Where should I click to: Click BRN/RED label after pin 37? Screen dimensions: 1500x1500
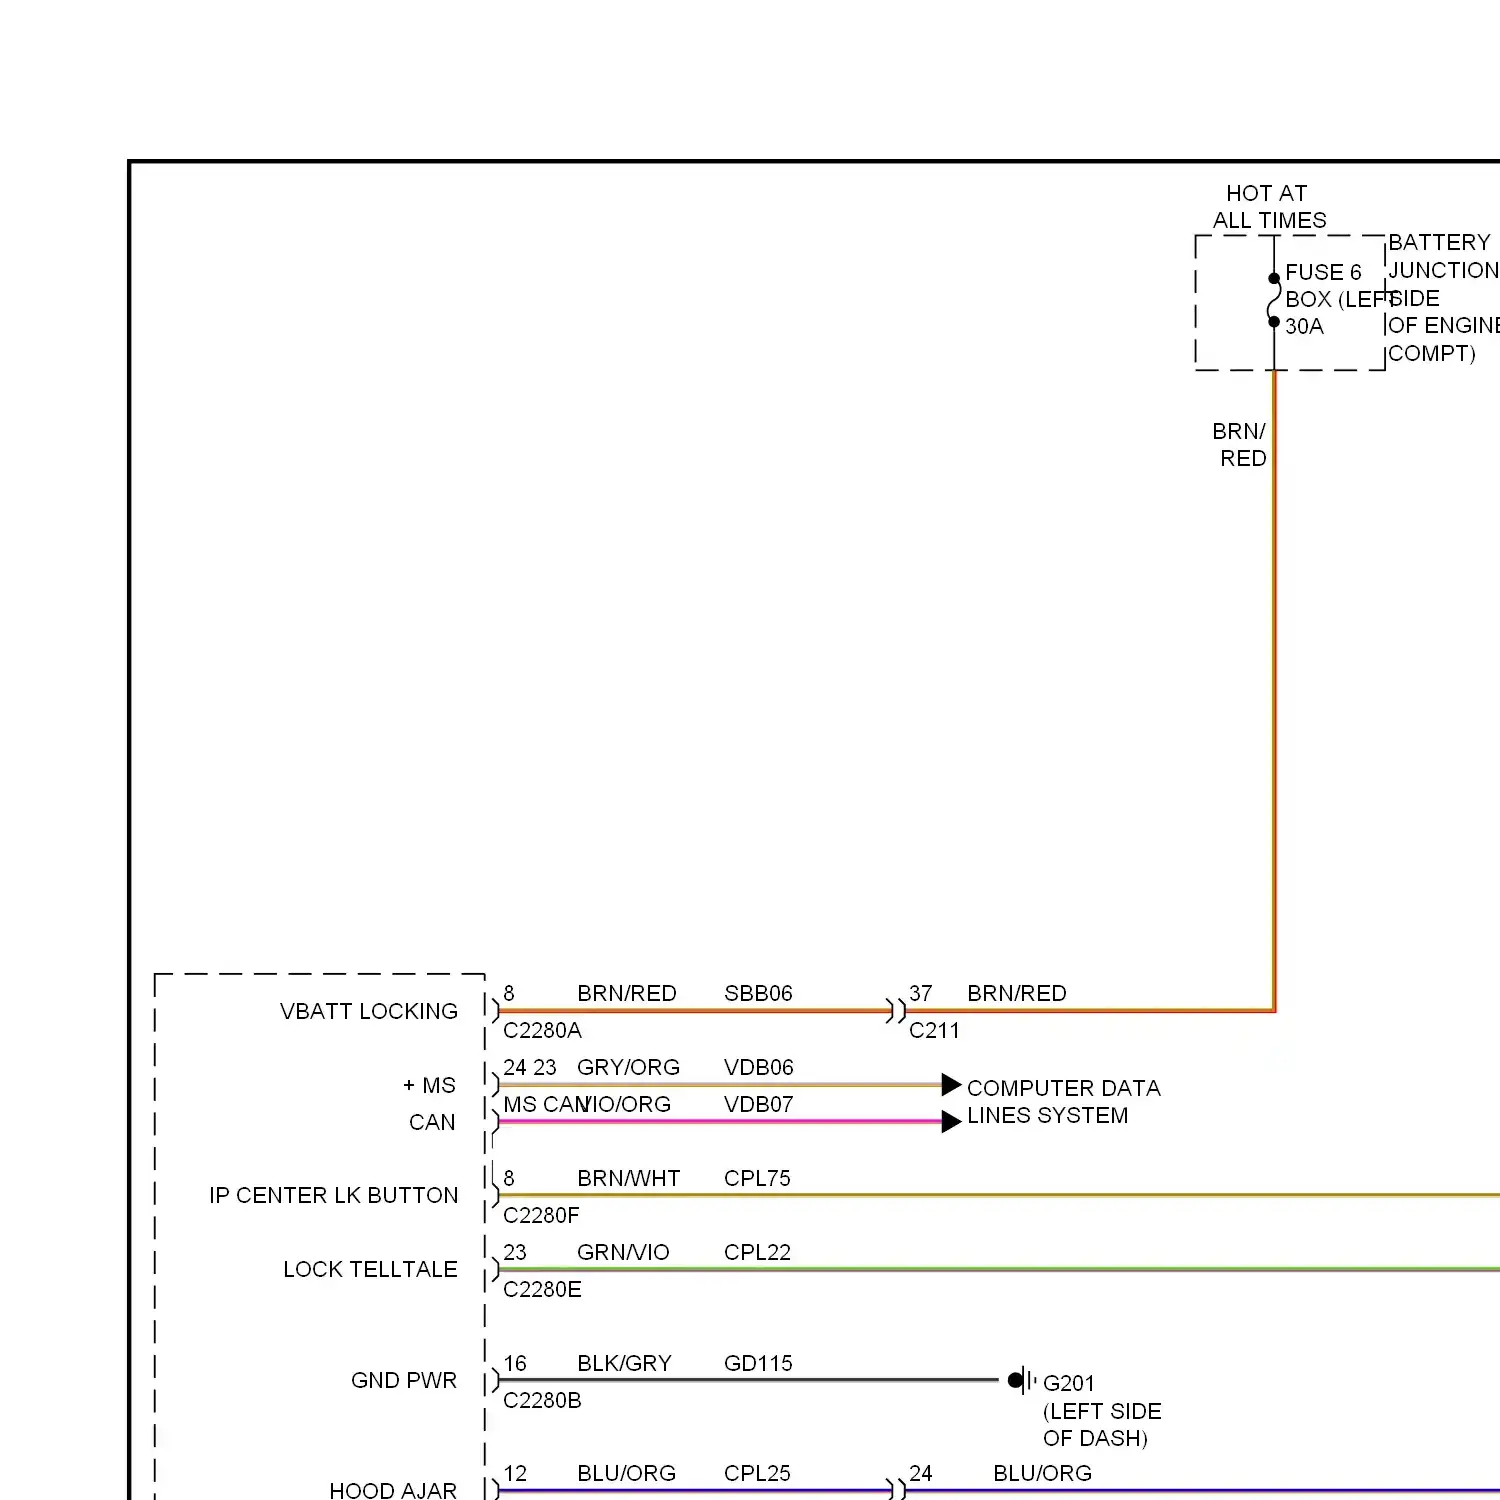1017,993
